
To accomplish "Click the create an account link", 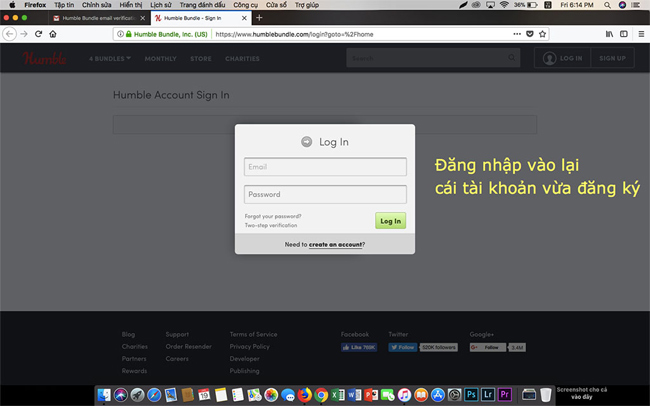I will pyautogui.click(x=336, y=244).
